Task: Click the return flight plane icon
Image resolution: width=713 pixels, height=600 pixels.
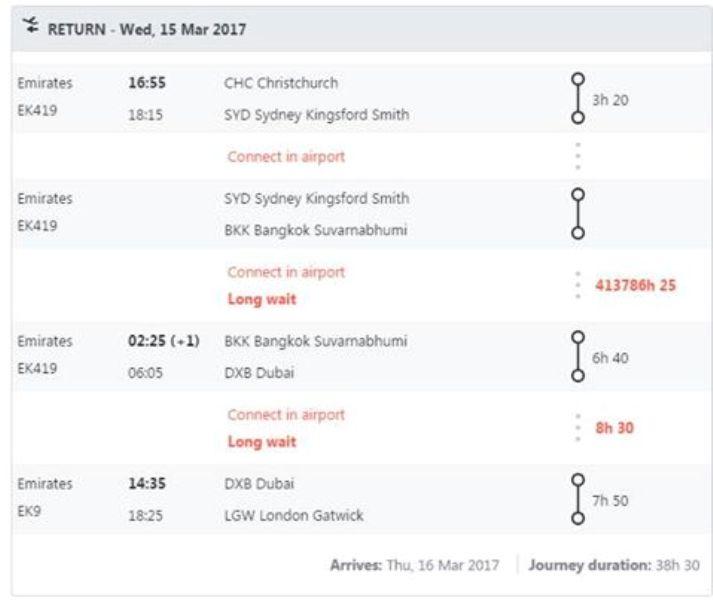Action: (x=29, y=30)
